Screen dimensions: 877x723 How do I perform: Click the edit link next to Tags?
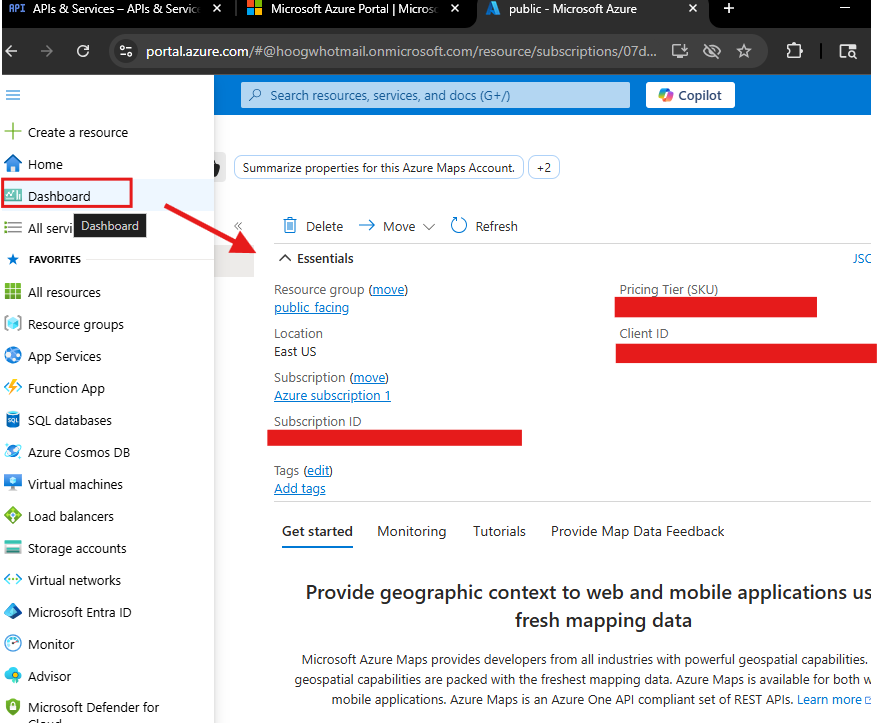318,470
